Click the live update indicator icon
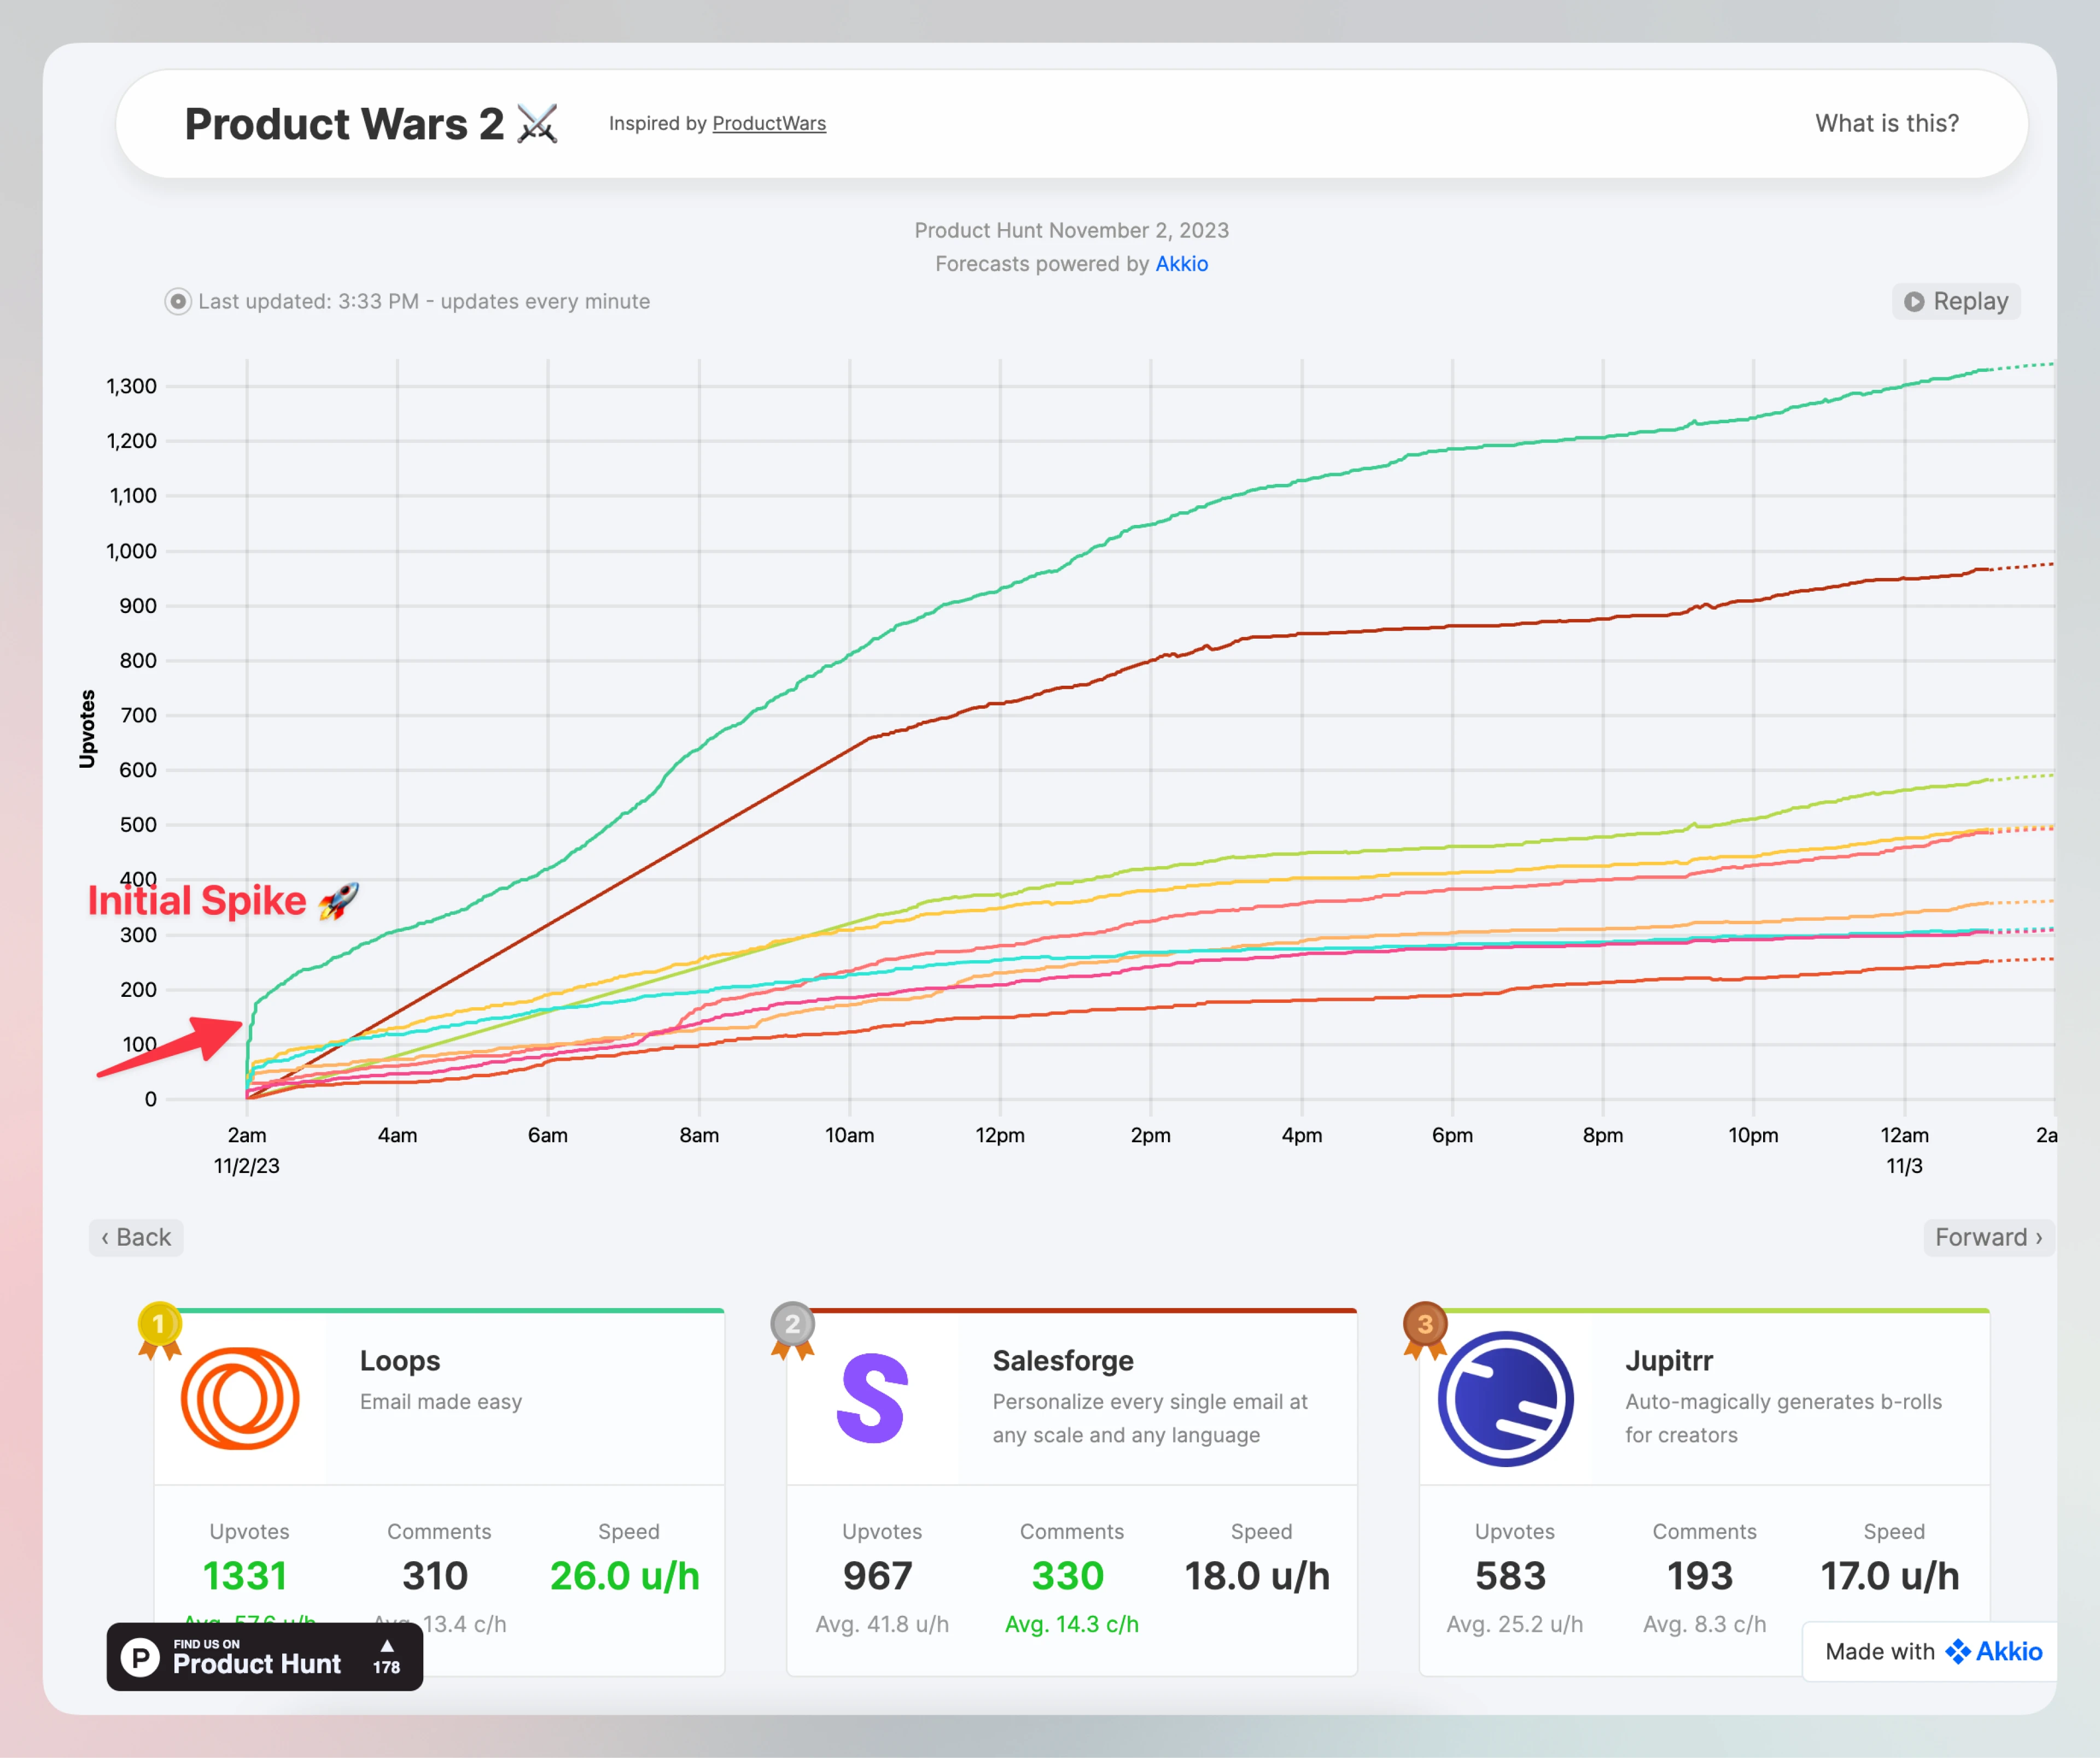The width and height of the screenshot is (2100, 1758). click(x=178, y=301)
